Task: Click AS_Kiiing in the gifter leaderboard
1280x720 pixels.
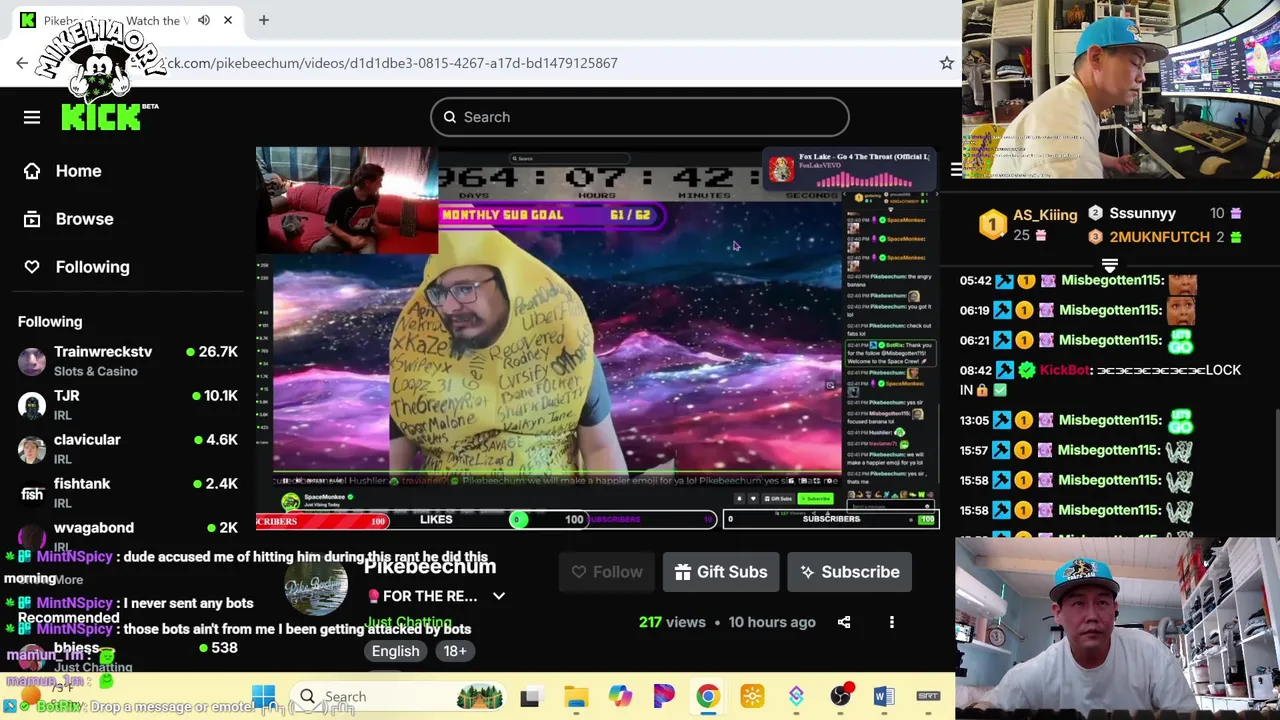Action: click(x=1045, y=215)
